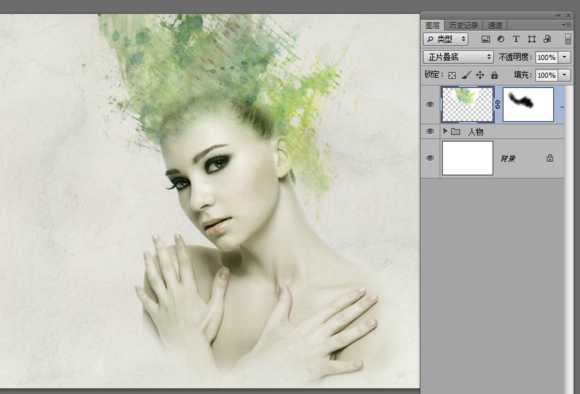
Task: Select the black brush layer mask thumbnail
Action: (528, 105)
